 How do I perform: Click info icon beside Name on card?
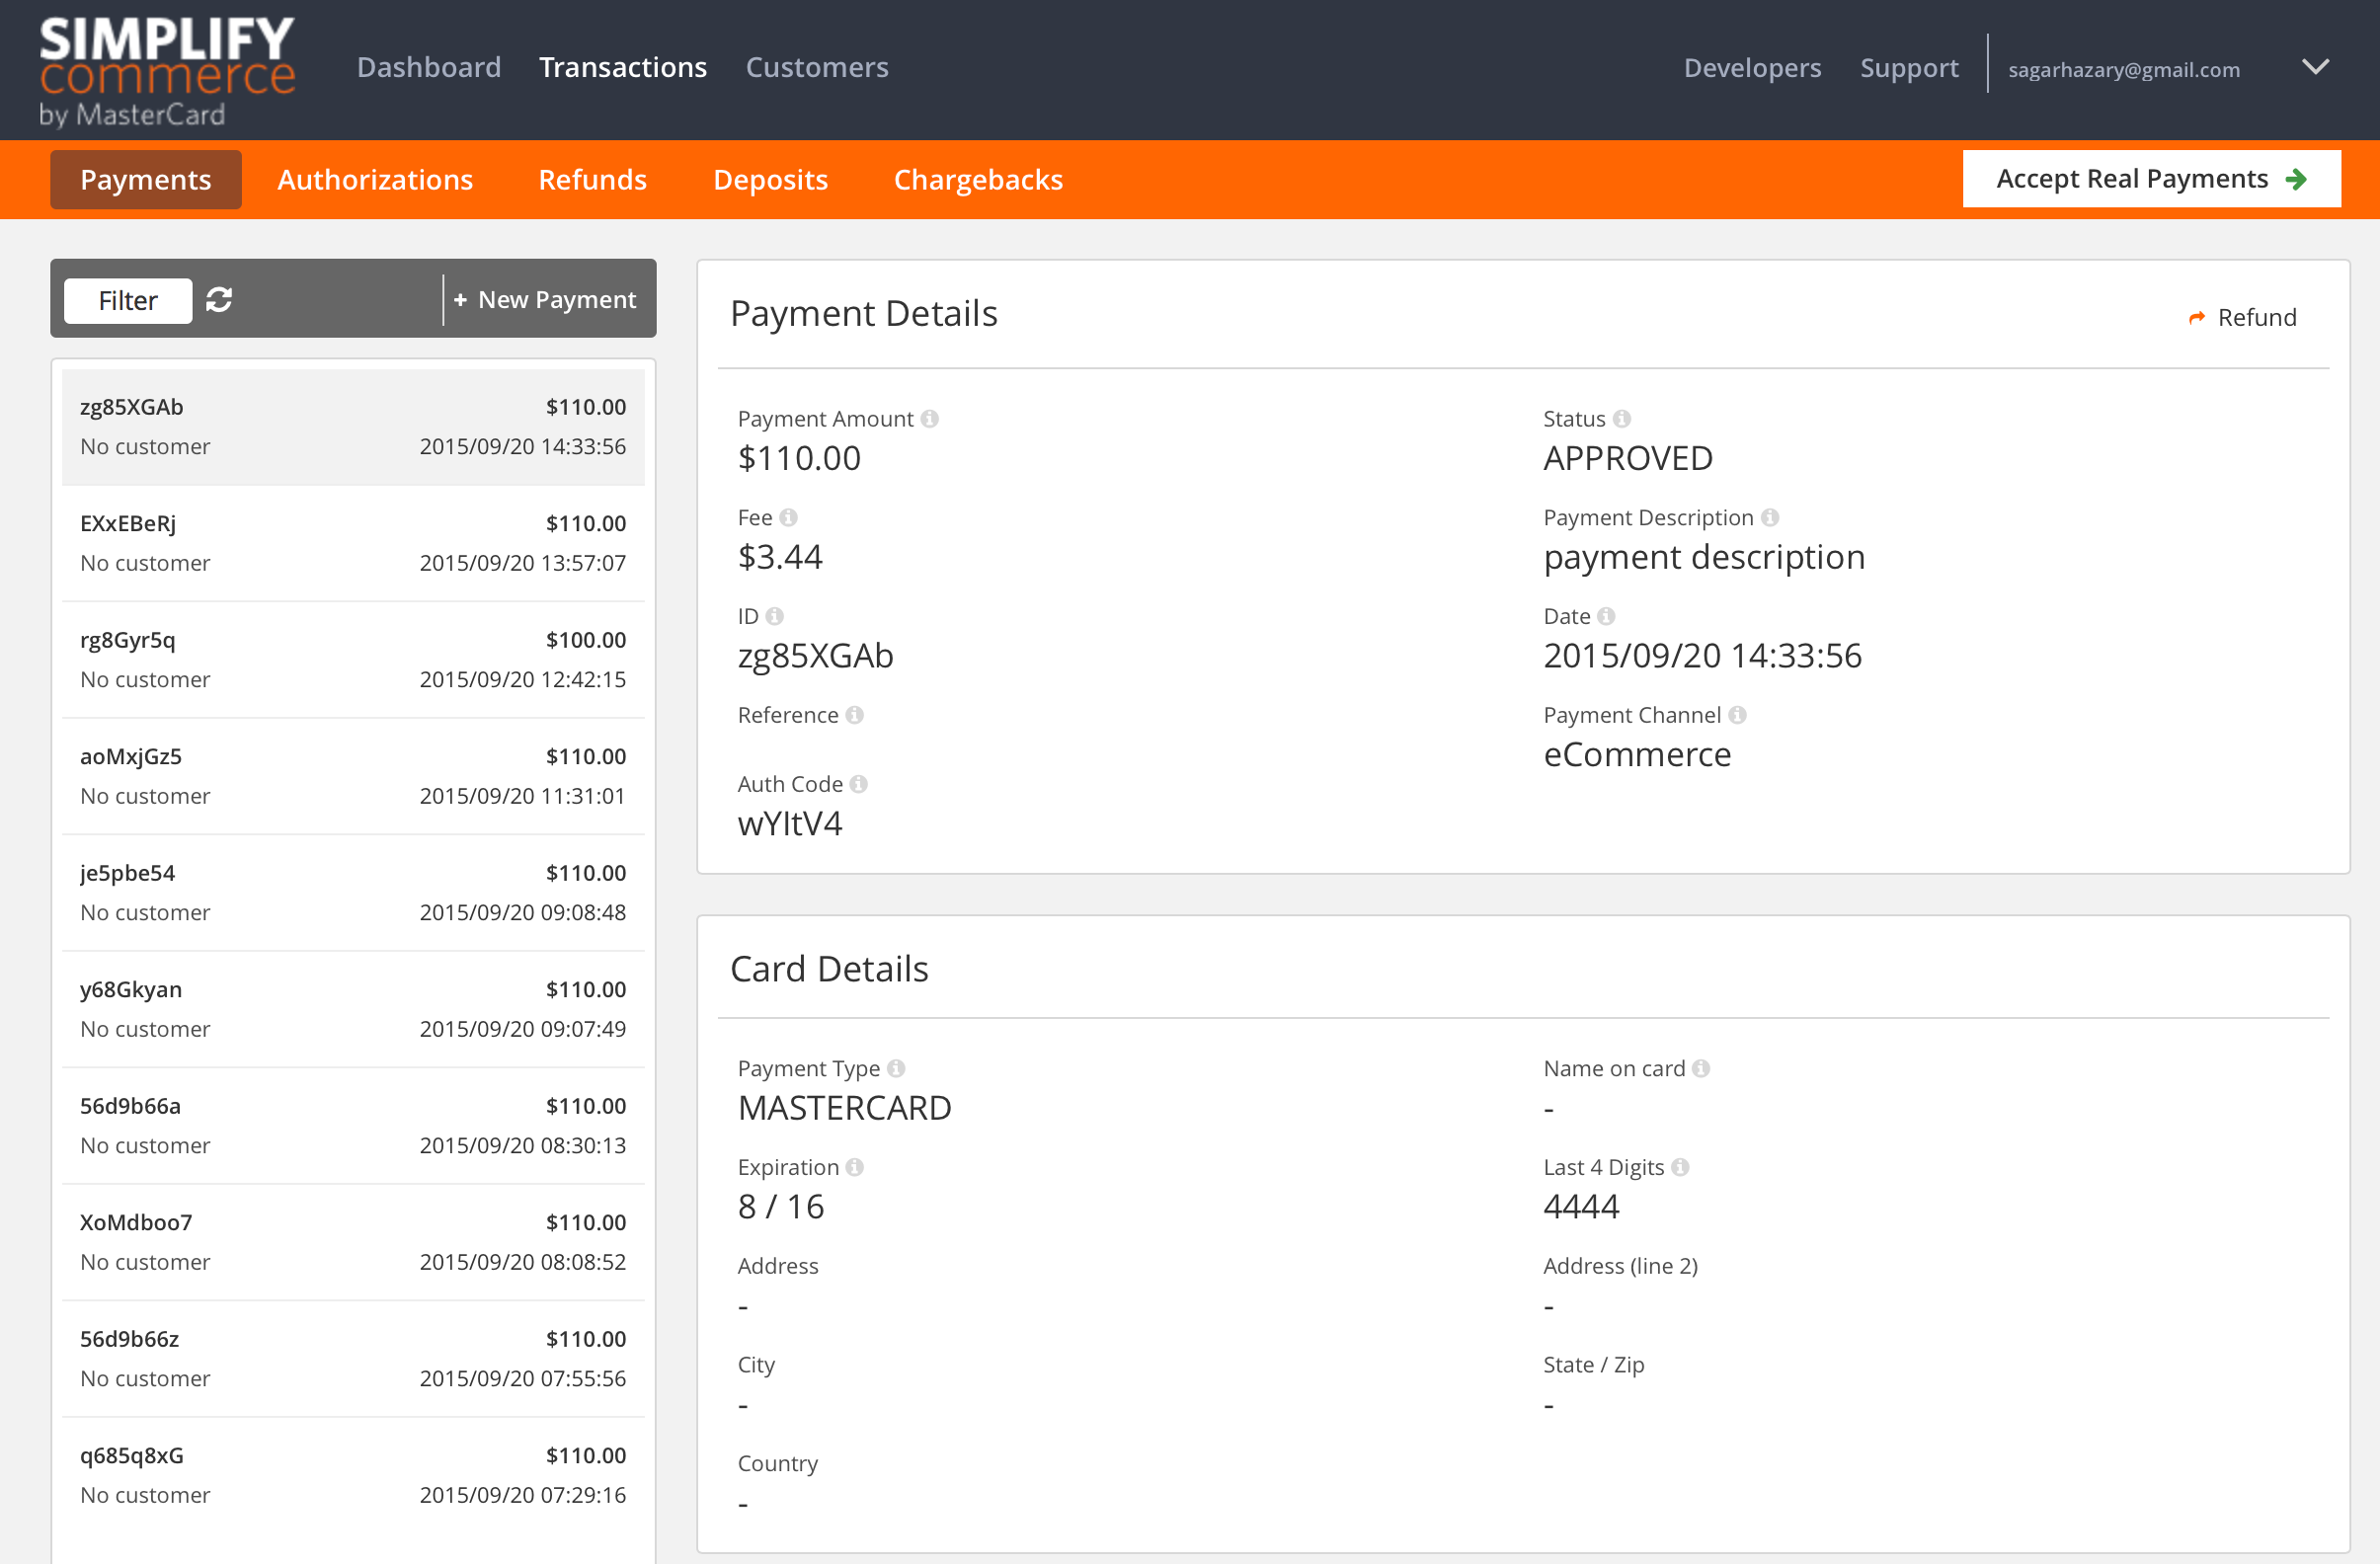1700,1069
